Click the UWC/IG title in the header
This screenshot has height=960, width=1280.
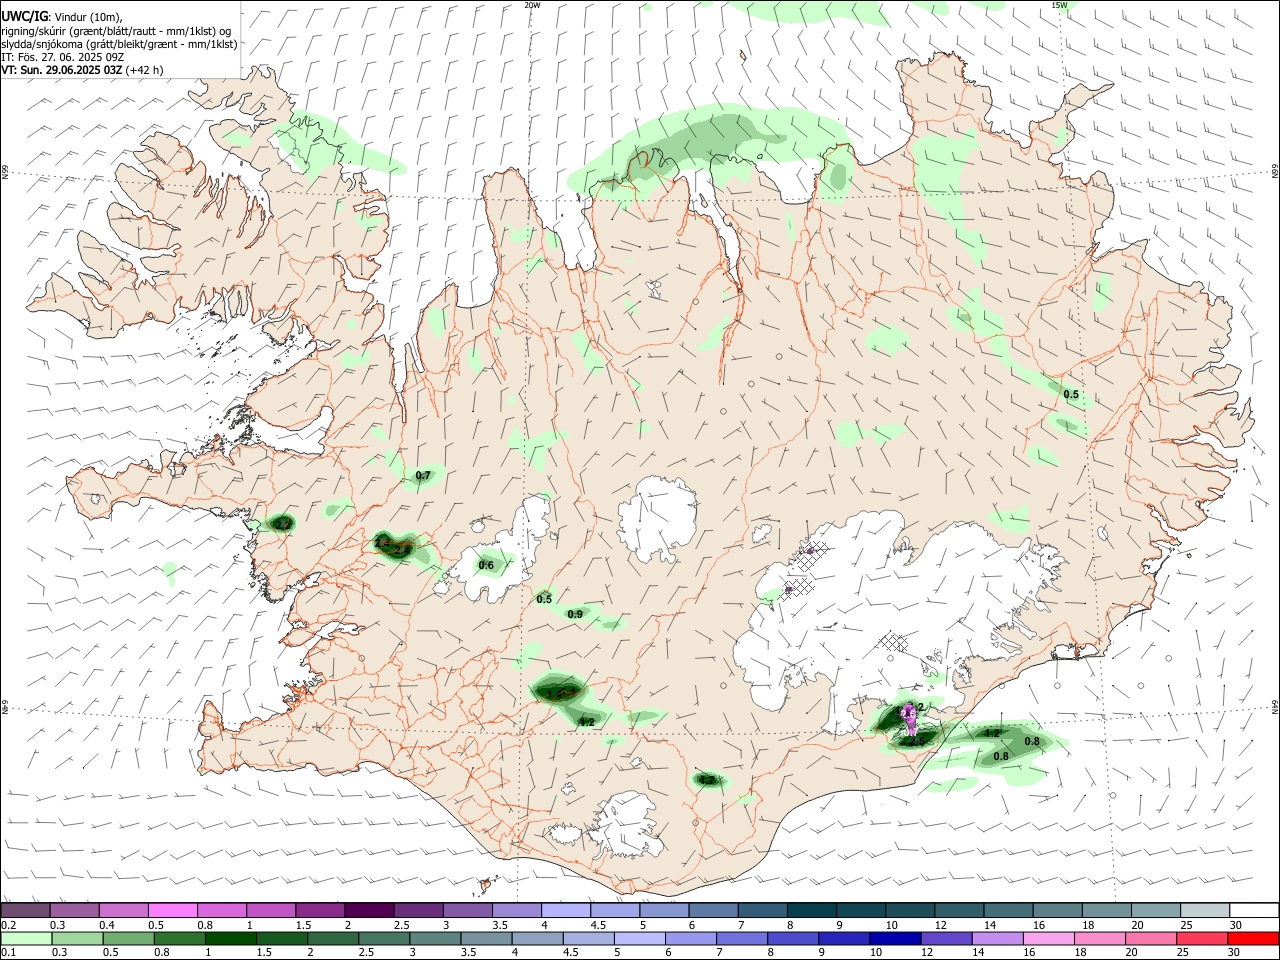point(24,17)
